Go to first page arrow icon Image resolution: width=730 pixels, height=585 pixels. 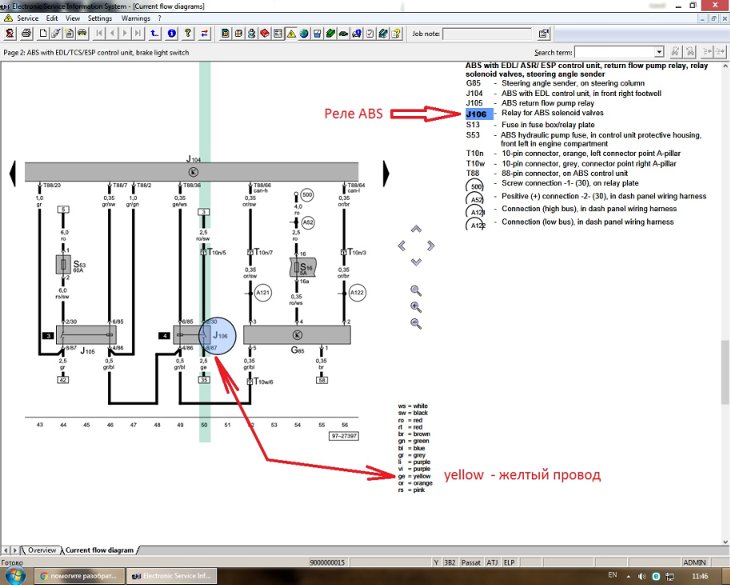99,34
